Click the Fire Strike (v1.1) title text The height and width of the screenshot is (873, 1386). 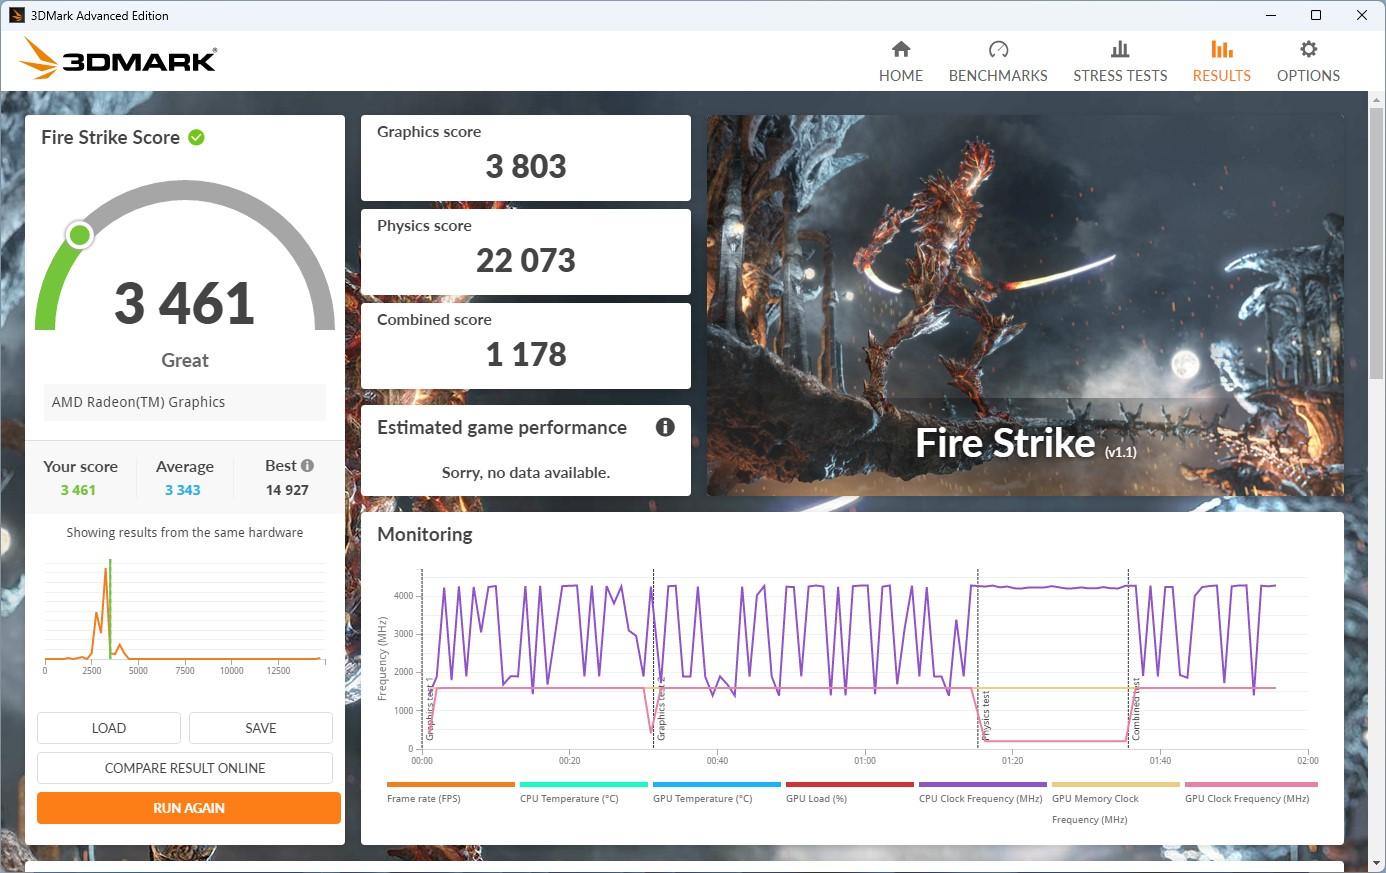click(x=1025, y=443)
